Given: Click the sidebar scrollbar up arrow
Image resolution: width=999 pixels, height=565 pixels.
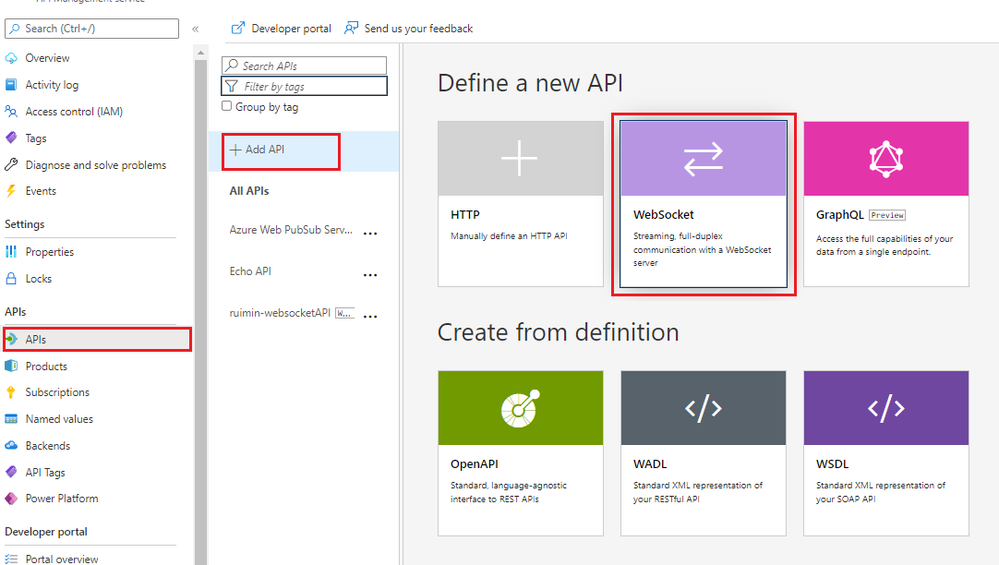Looking at the screenshot, I should pos(201,53).
